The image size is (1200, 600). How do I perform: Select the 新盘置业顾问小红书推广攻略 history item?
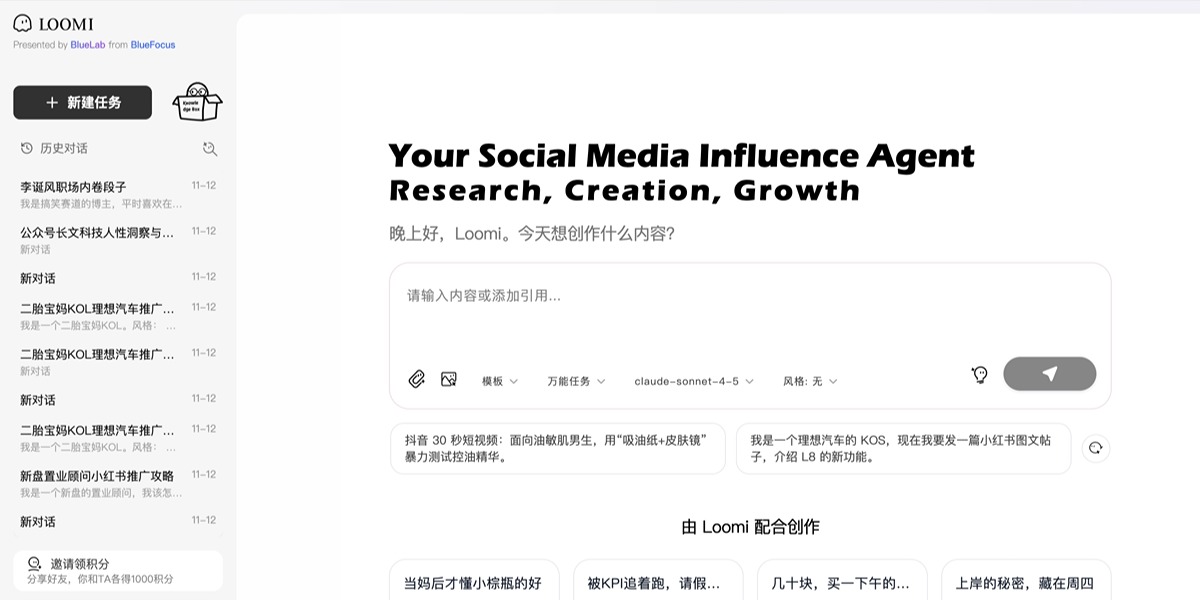[100, 483]
